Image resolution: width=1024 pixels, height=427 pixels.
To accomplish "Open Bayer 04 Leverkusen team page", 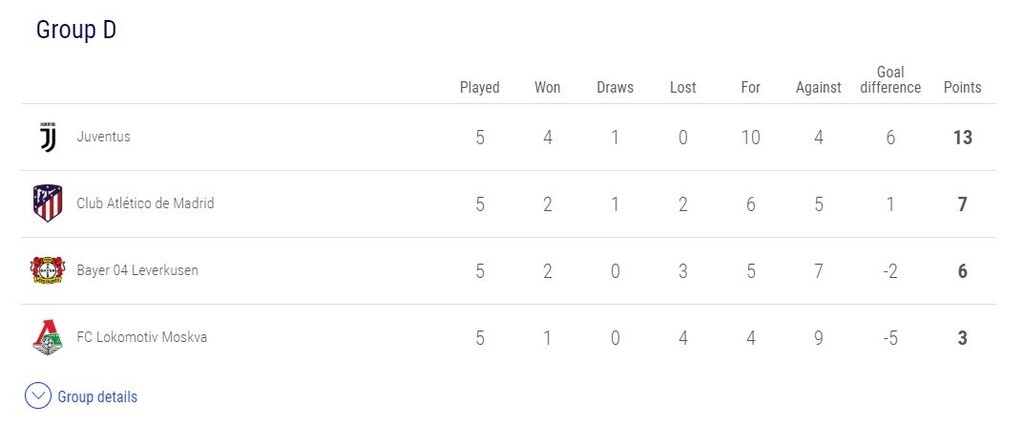I will tap(137, 270).
